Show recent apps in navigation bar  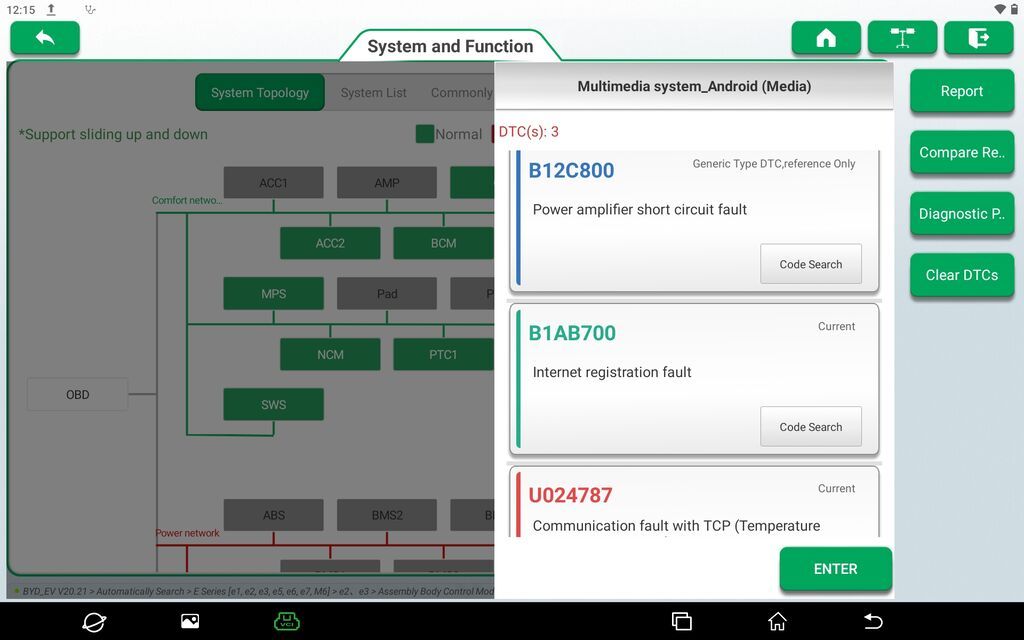click(x=681, y=621)
